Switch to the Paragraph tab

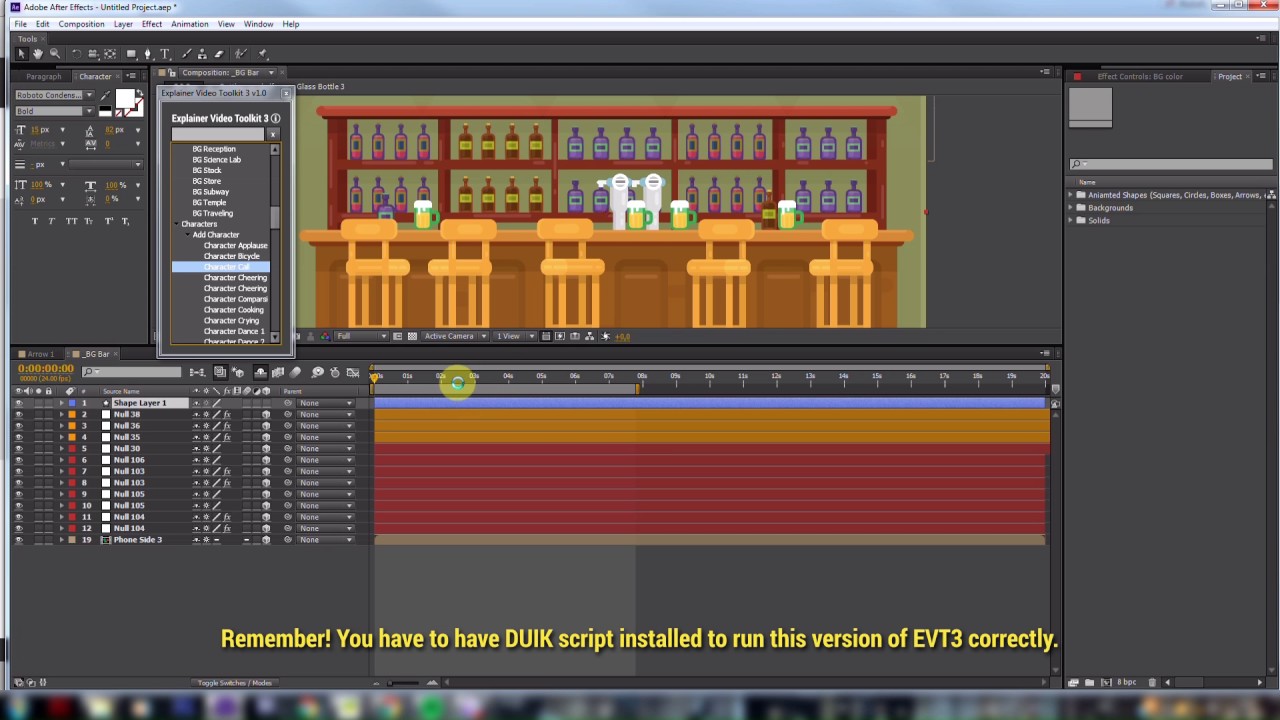pos(44,77)
